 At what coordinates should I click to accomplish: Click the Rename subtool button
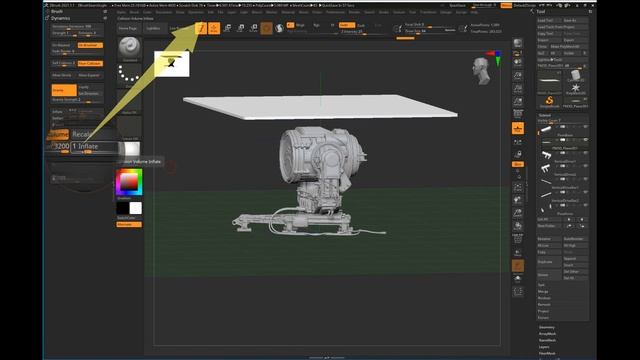click(549, 239)
